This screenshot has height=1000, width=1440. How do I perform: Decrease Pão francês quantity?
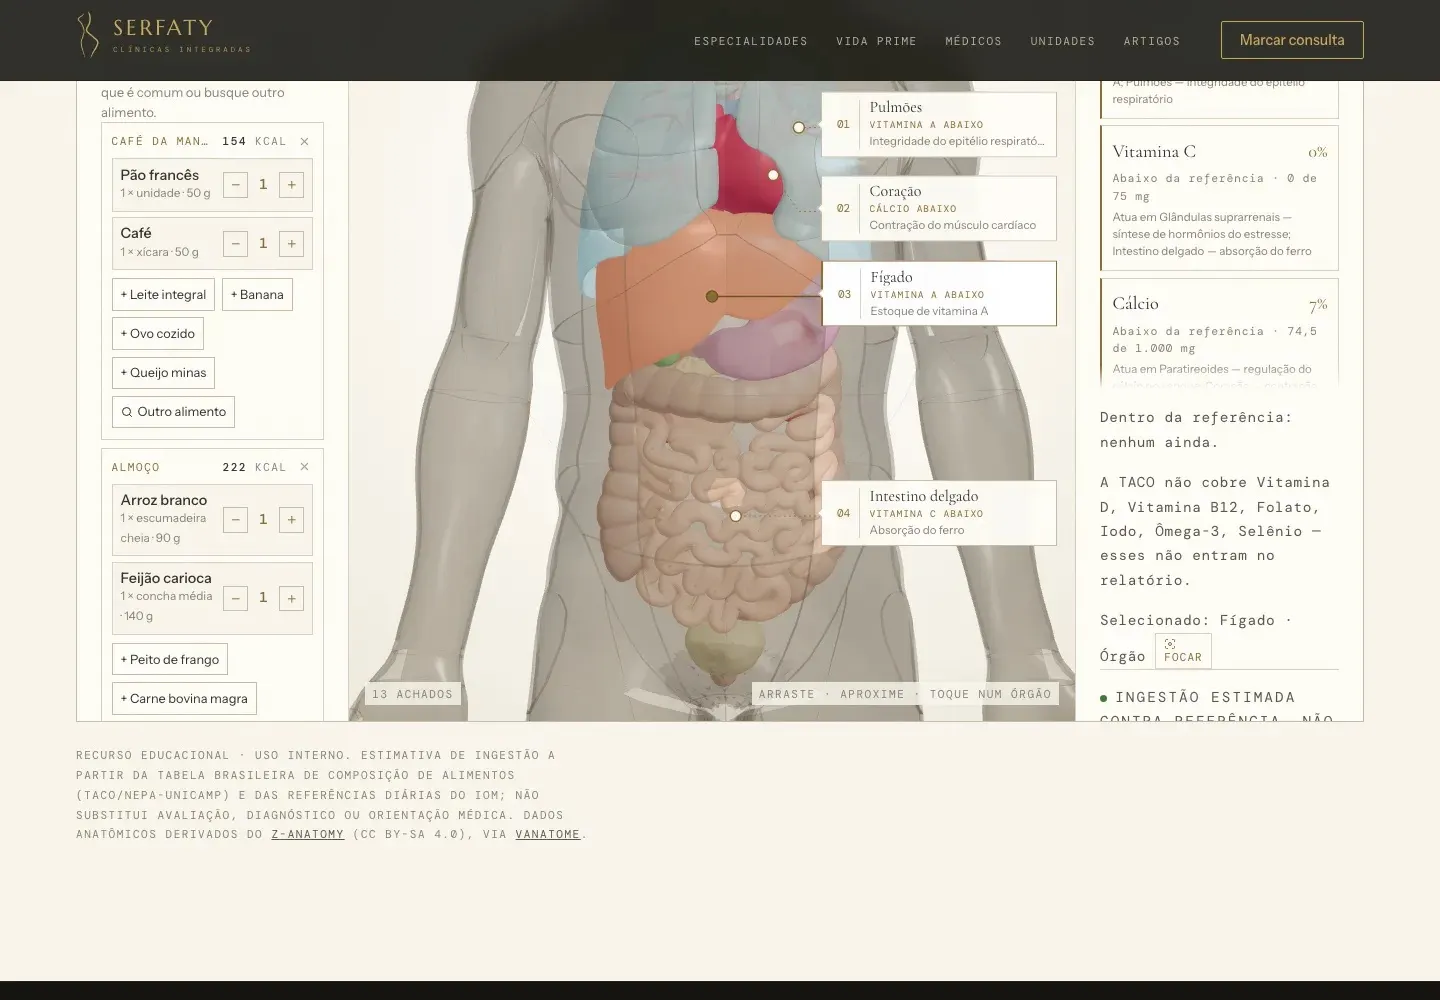(x=235, y=185)
